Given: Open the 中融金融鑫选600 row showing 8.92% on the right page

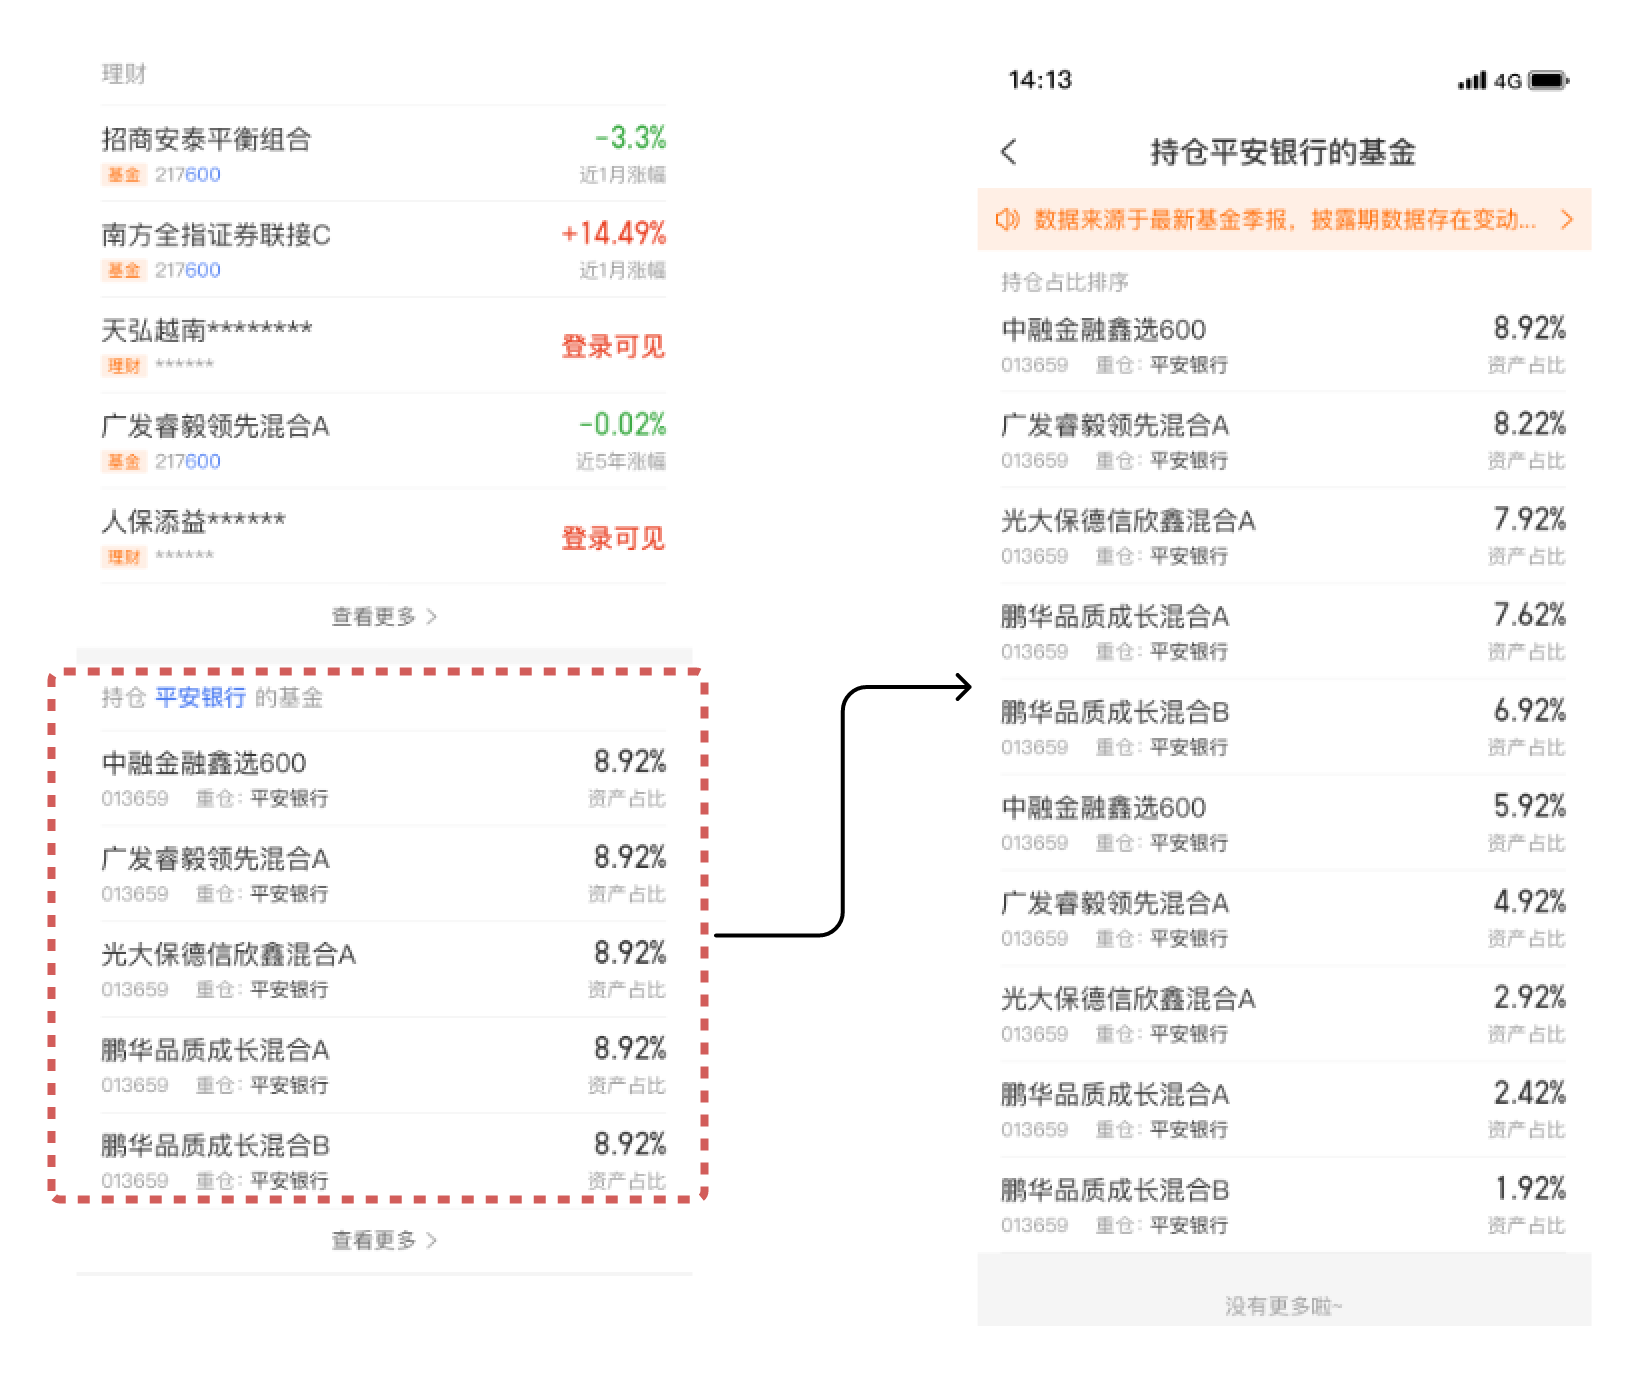Looking at the screenshot, I should [1283, 344].
